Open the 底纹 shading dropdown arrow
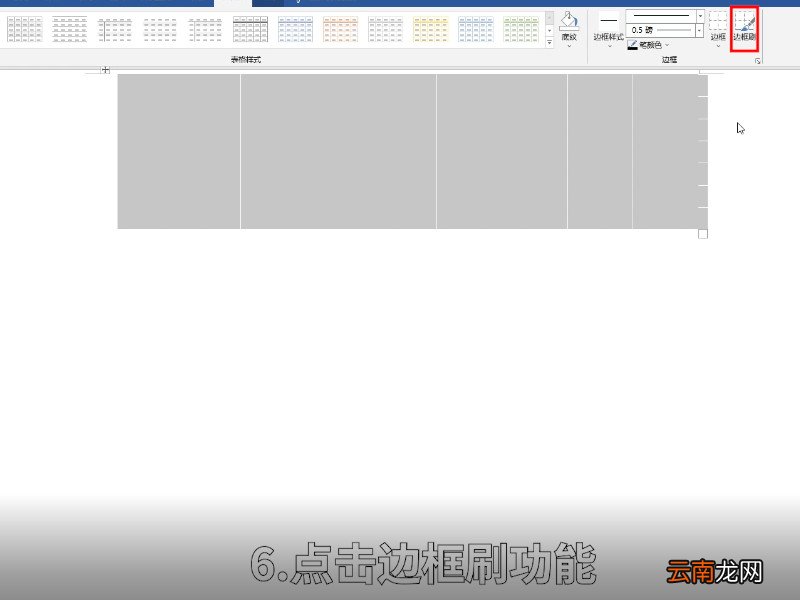 click(x=569, y=46)
